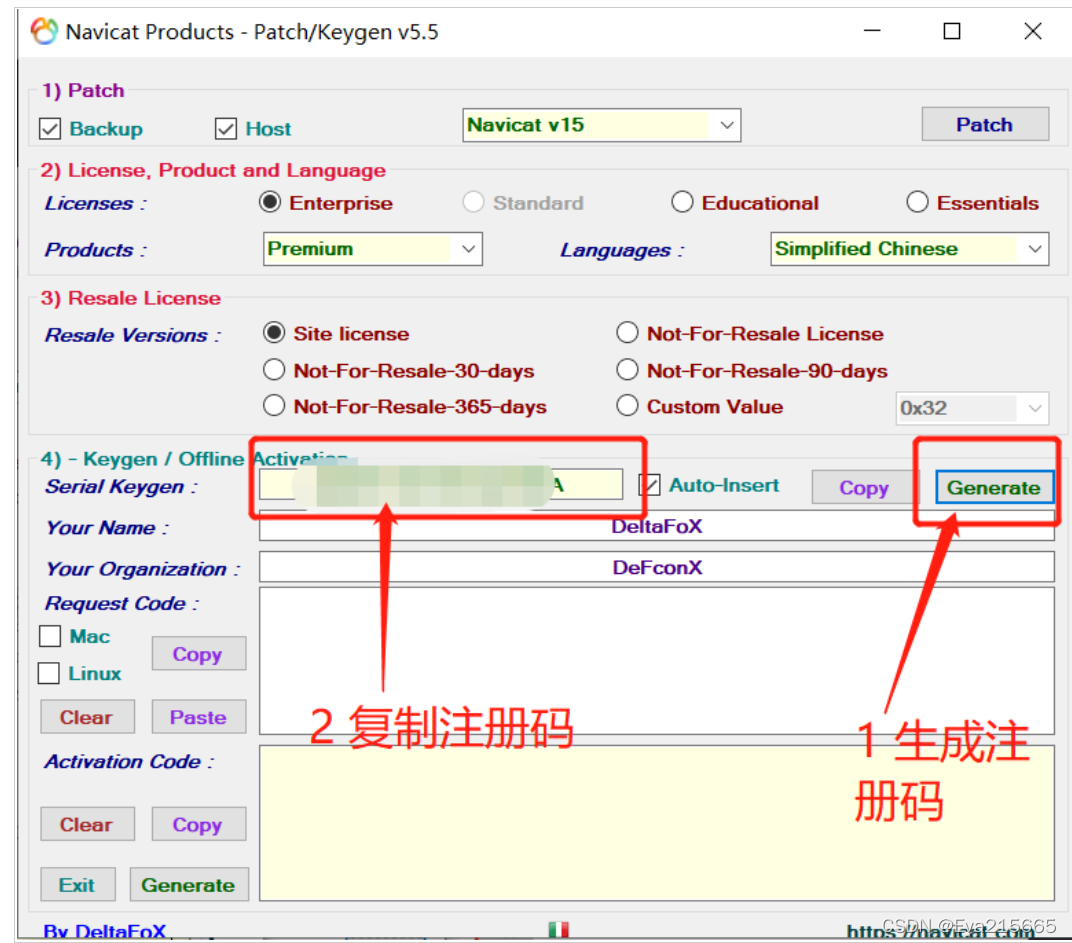
Task: Select the Essentials license option
Action: [917, 202]
